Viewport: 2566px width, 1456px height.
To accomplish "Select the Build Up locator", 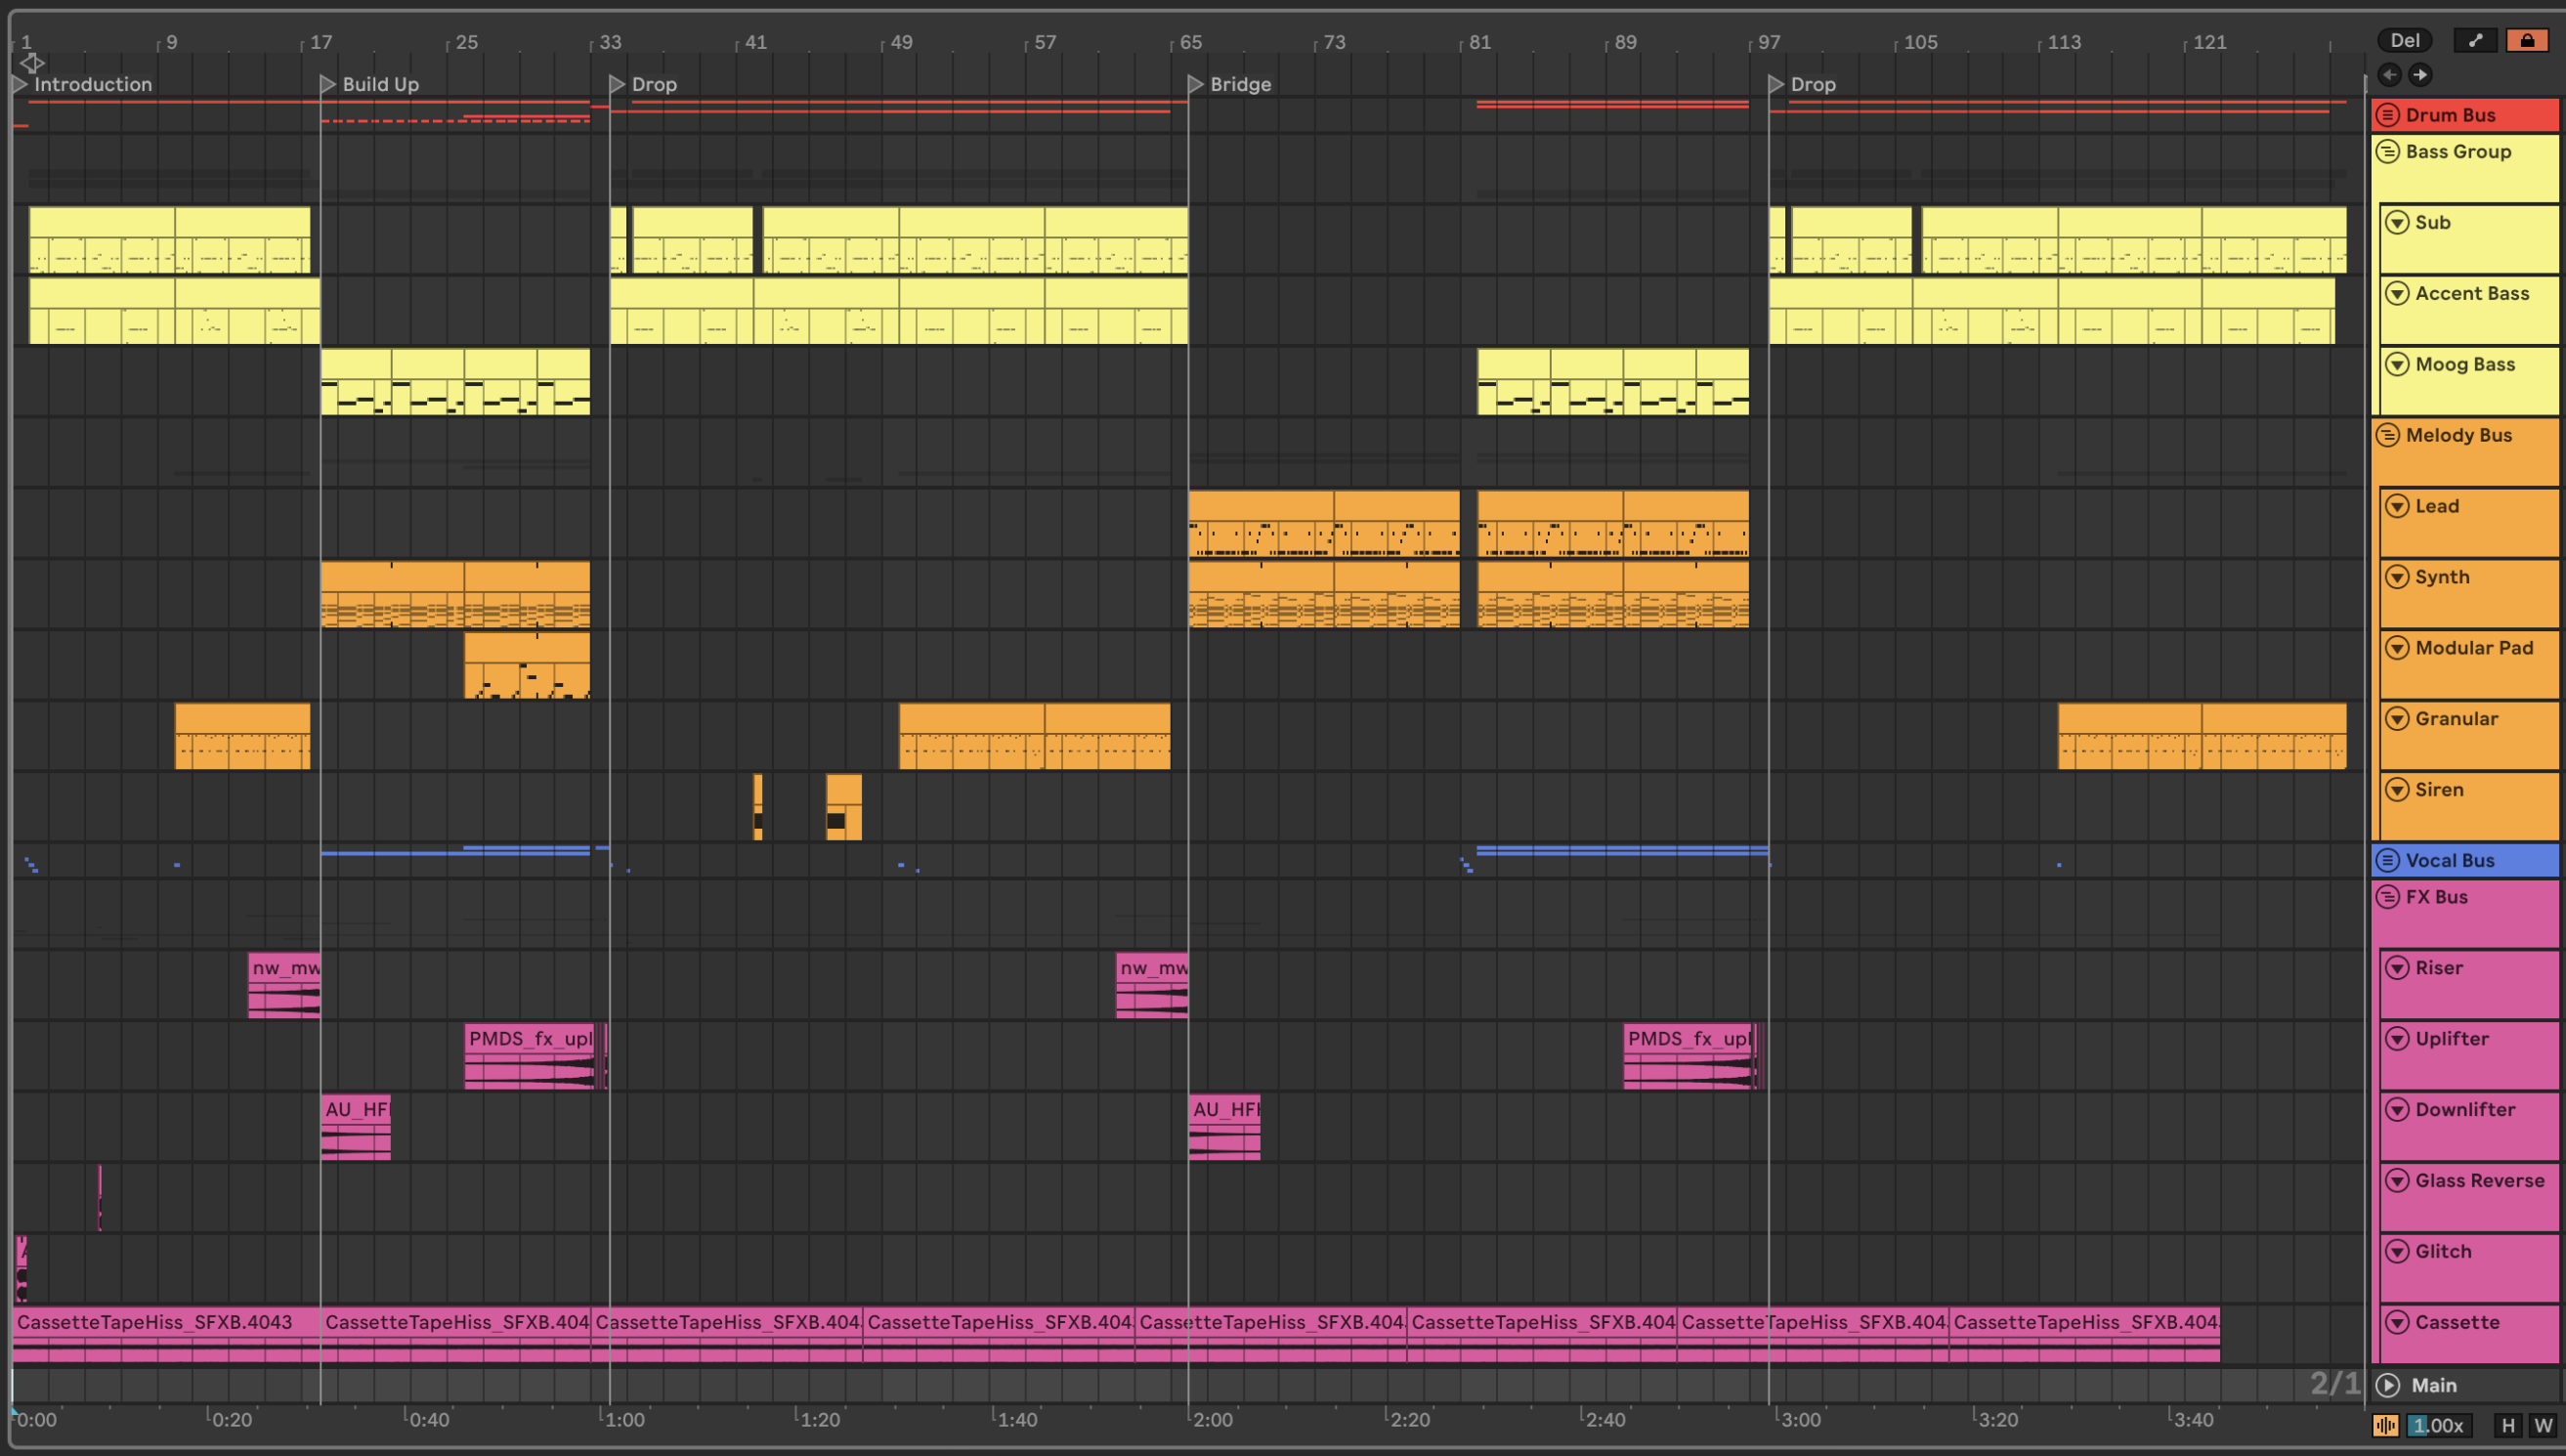I will [328, 84].
